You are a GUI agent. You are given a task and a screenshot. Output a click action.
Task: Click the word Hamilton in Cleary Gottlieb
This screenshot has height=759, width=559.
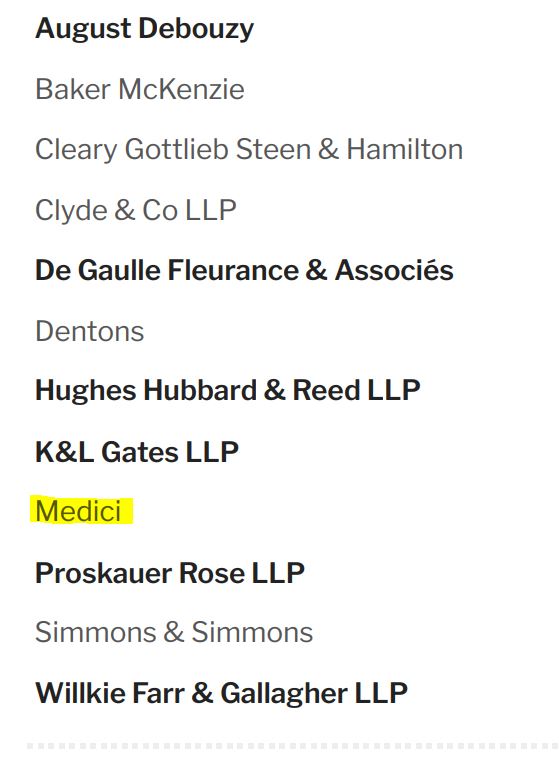(405, 149)
